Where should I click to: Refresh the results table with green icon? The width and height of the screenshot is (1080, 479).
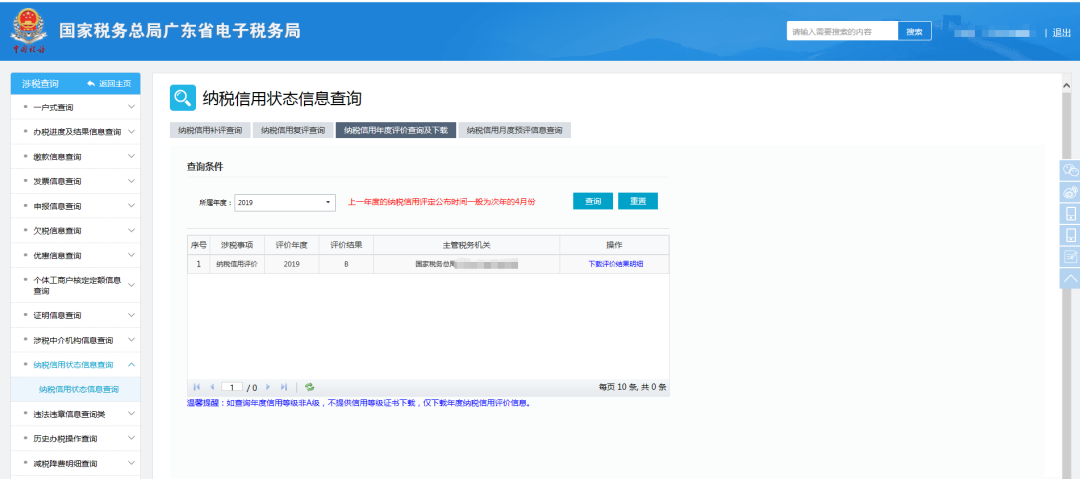310,387
